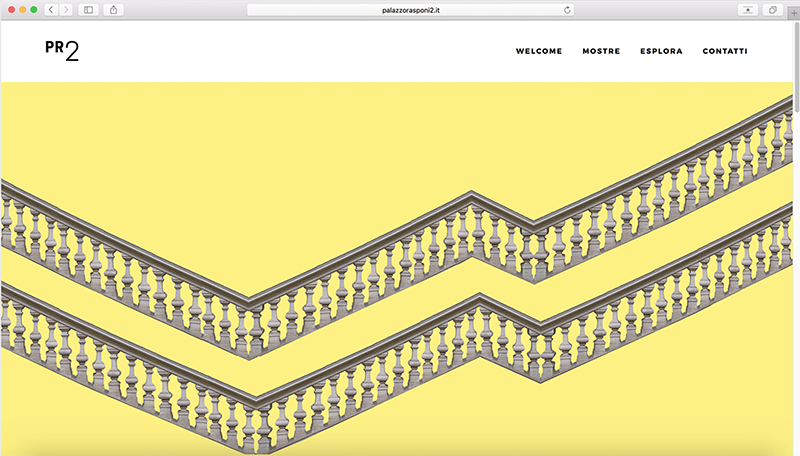Click the PR2 logo
Image resolution: width=800 pixels, height=456 pixels.
click(62, 50)
